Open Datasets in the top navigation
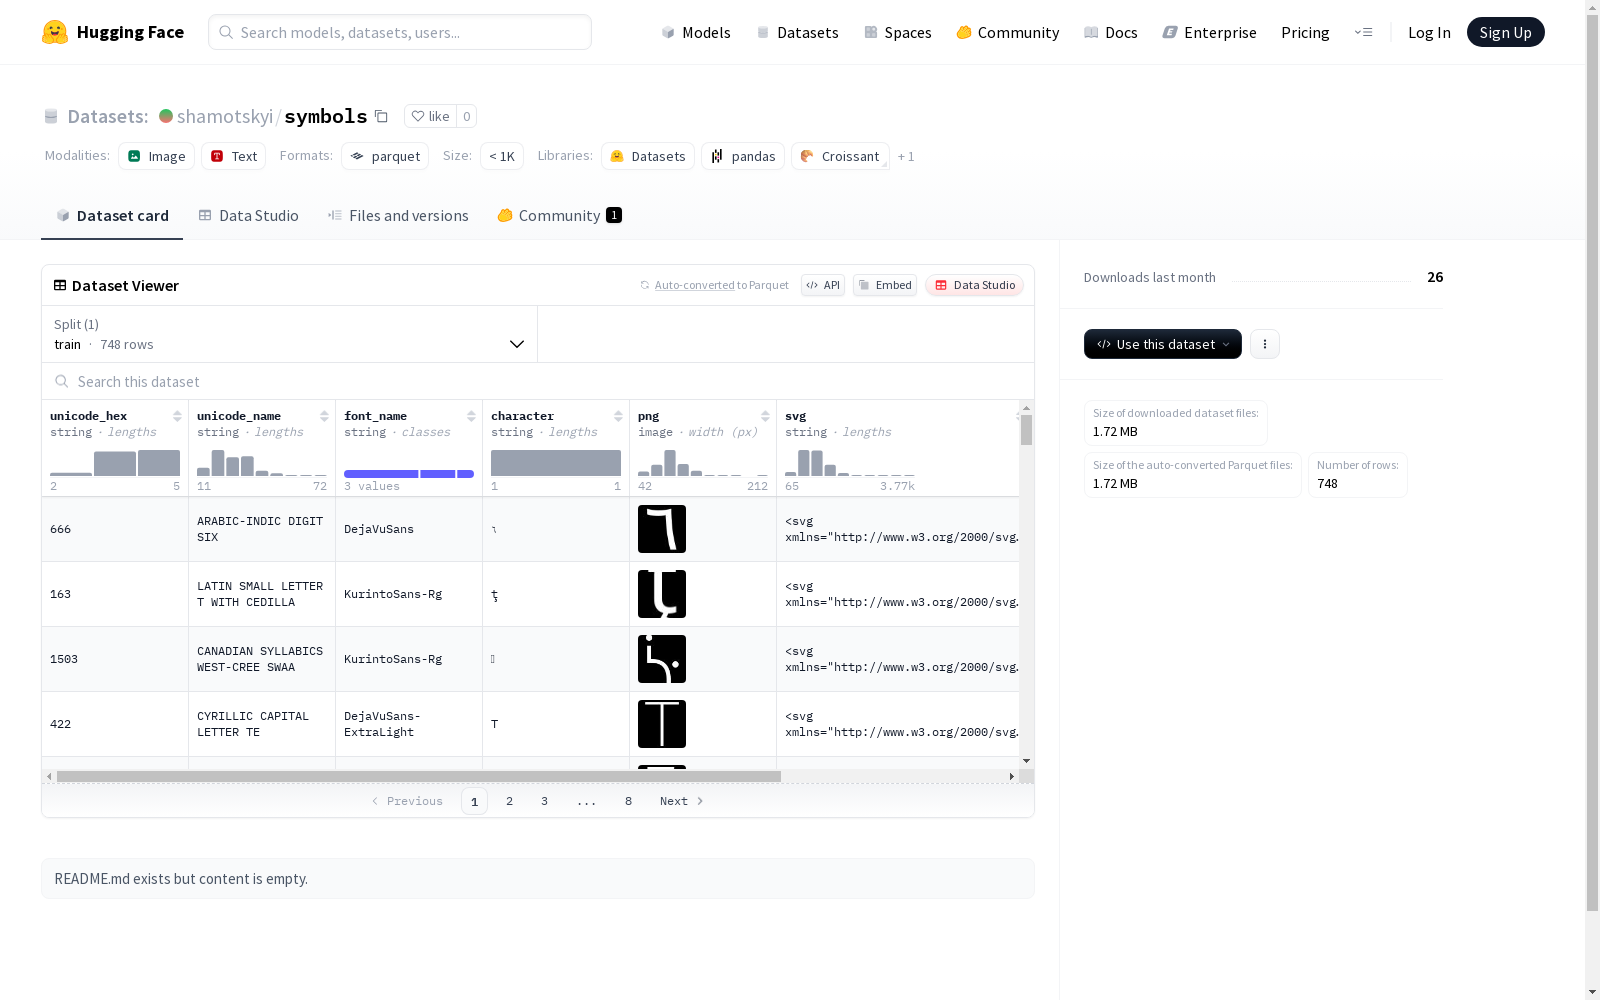The height and width of the screenshot is (1000, 1600). (x=797, y=32)
